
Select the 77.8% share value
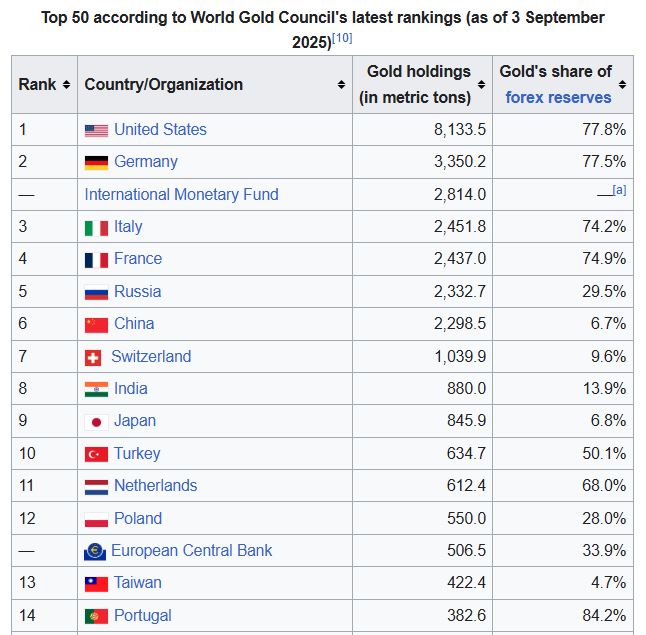tap(604, 130)
